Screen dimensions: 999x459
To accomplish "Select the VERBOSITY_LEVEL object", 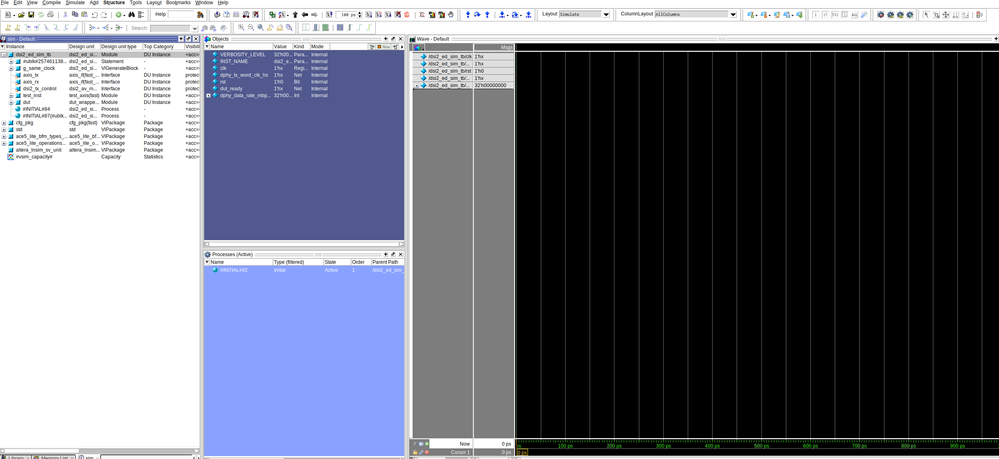I will point(304,55).
